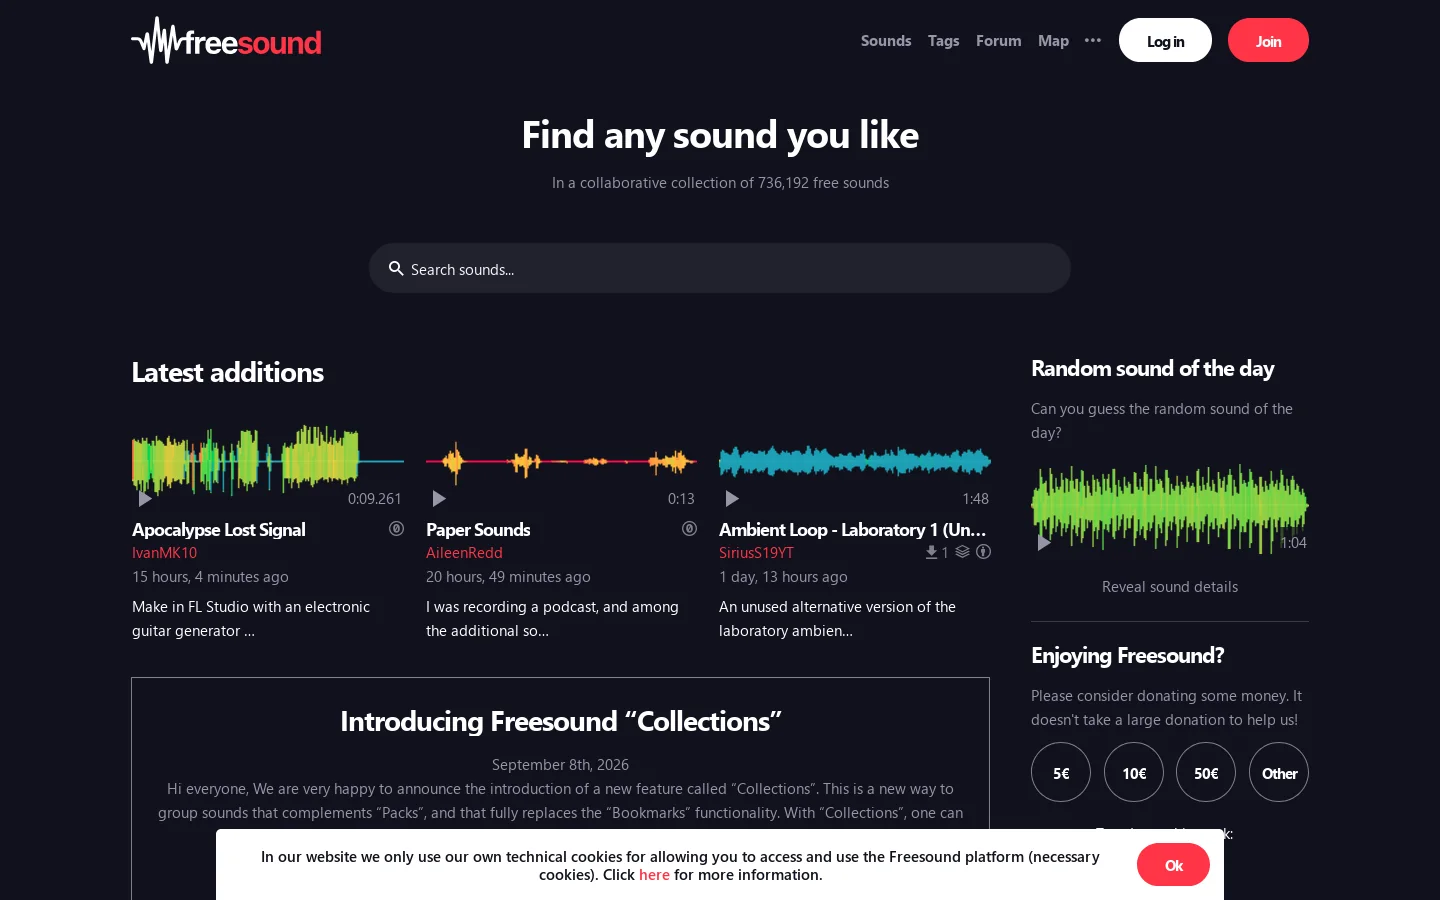1440x900 pixels.
Task: Click the Freesound logo
Action: [226, 40]
